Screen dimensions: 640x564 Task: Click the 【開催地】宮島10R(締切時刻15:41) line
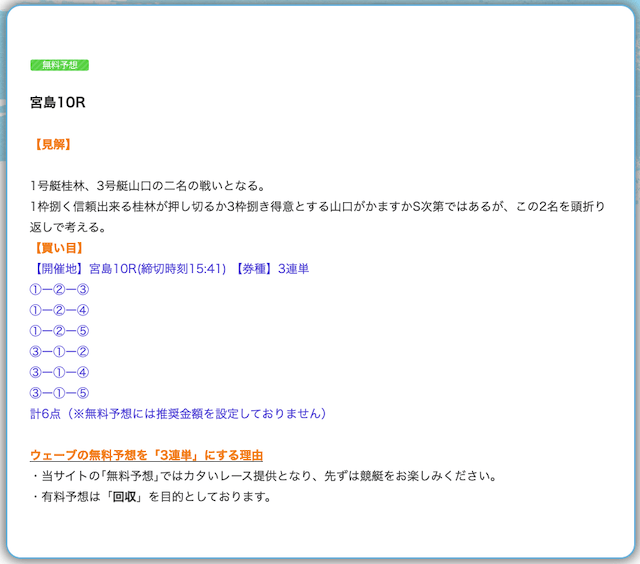(129, 269)
